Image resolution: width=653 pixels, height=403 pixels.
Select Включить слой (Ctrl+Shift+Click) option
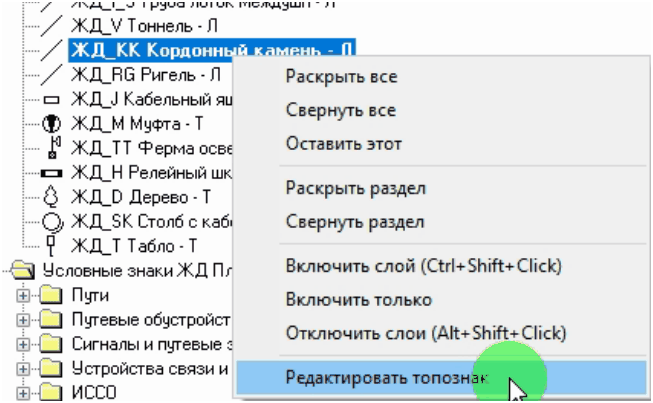click(423, 266)
